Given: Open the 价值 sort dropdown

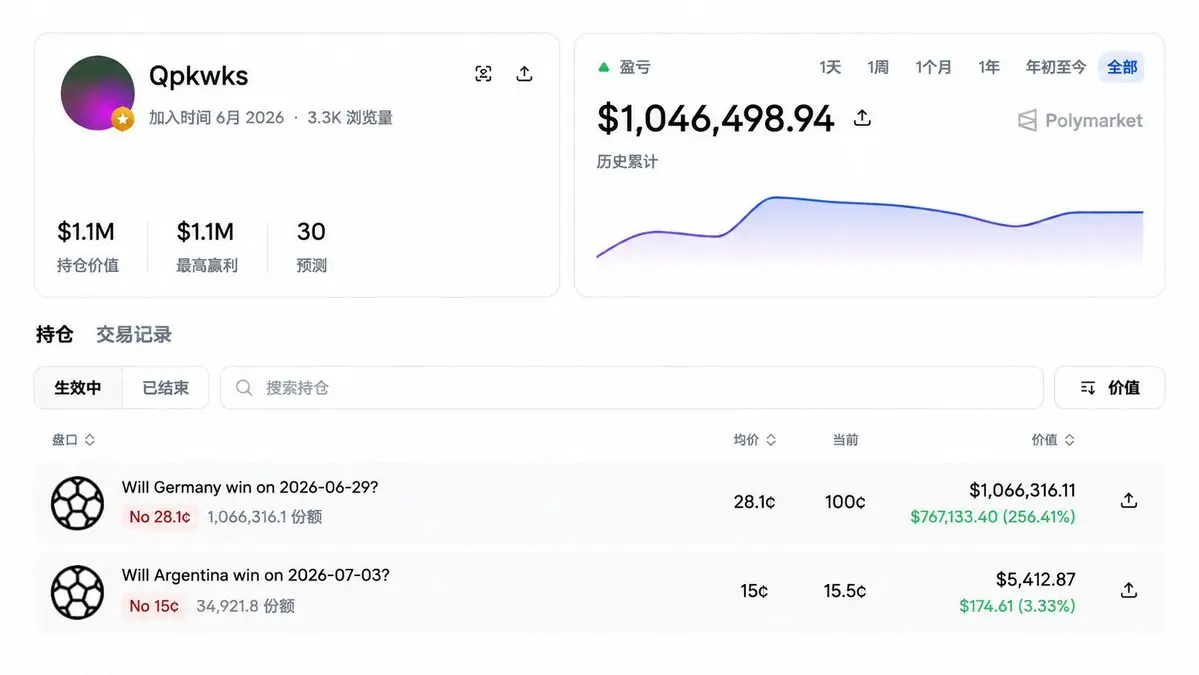Looking at the screenshot, I should [1110, 388].
